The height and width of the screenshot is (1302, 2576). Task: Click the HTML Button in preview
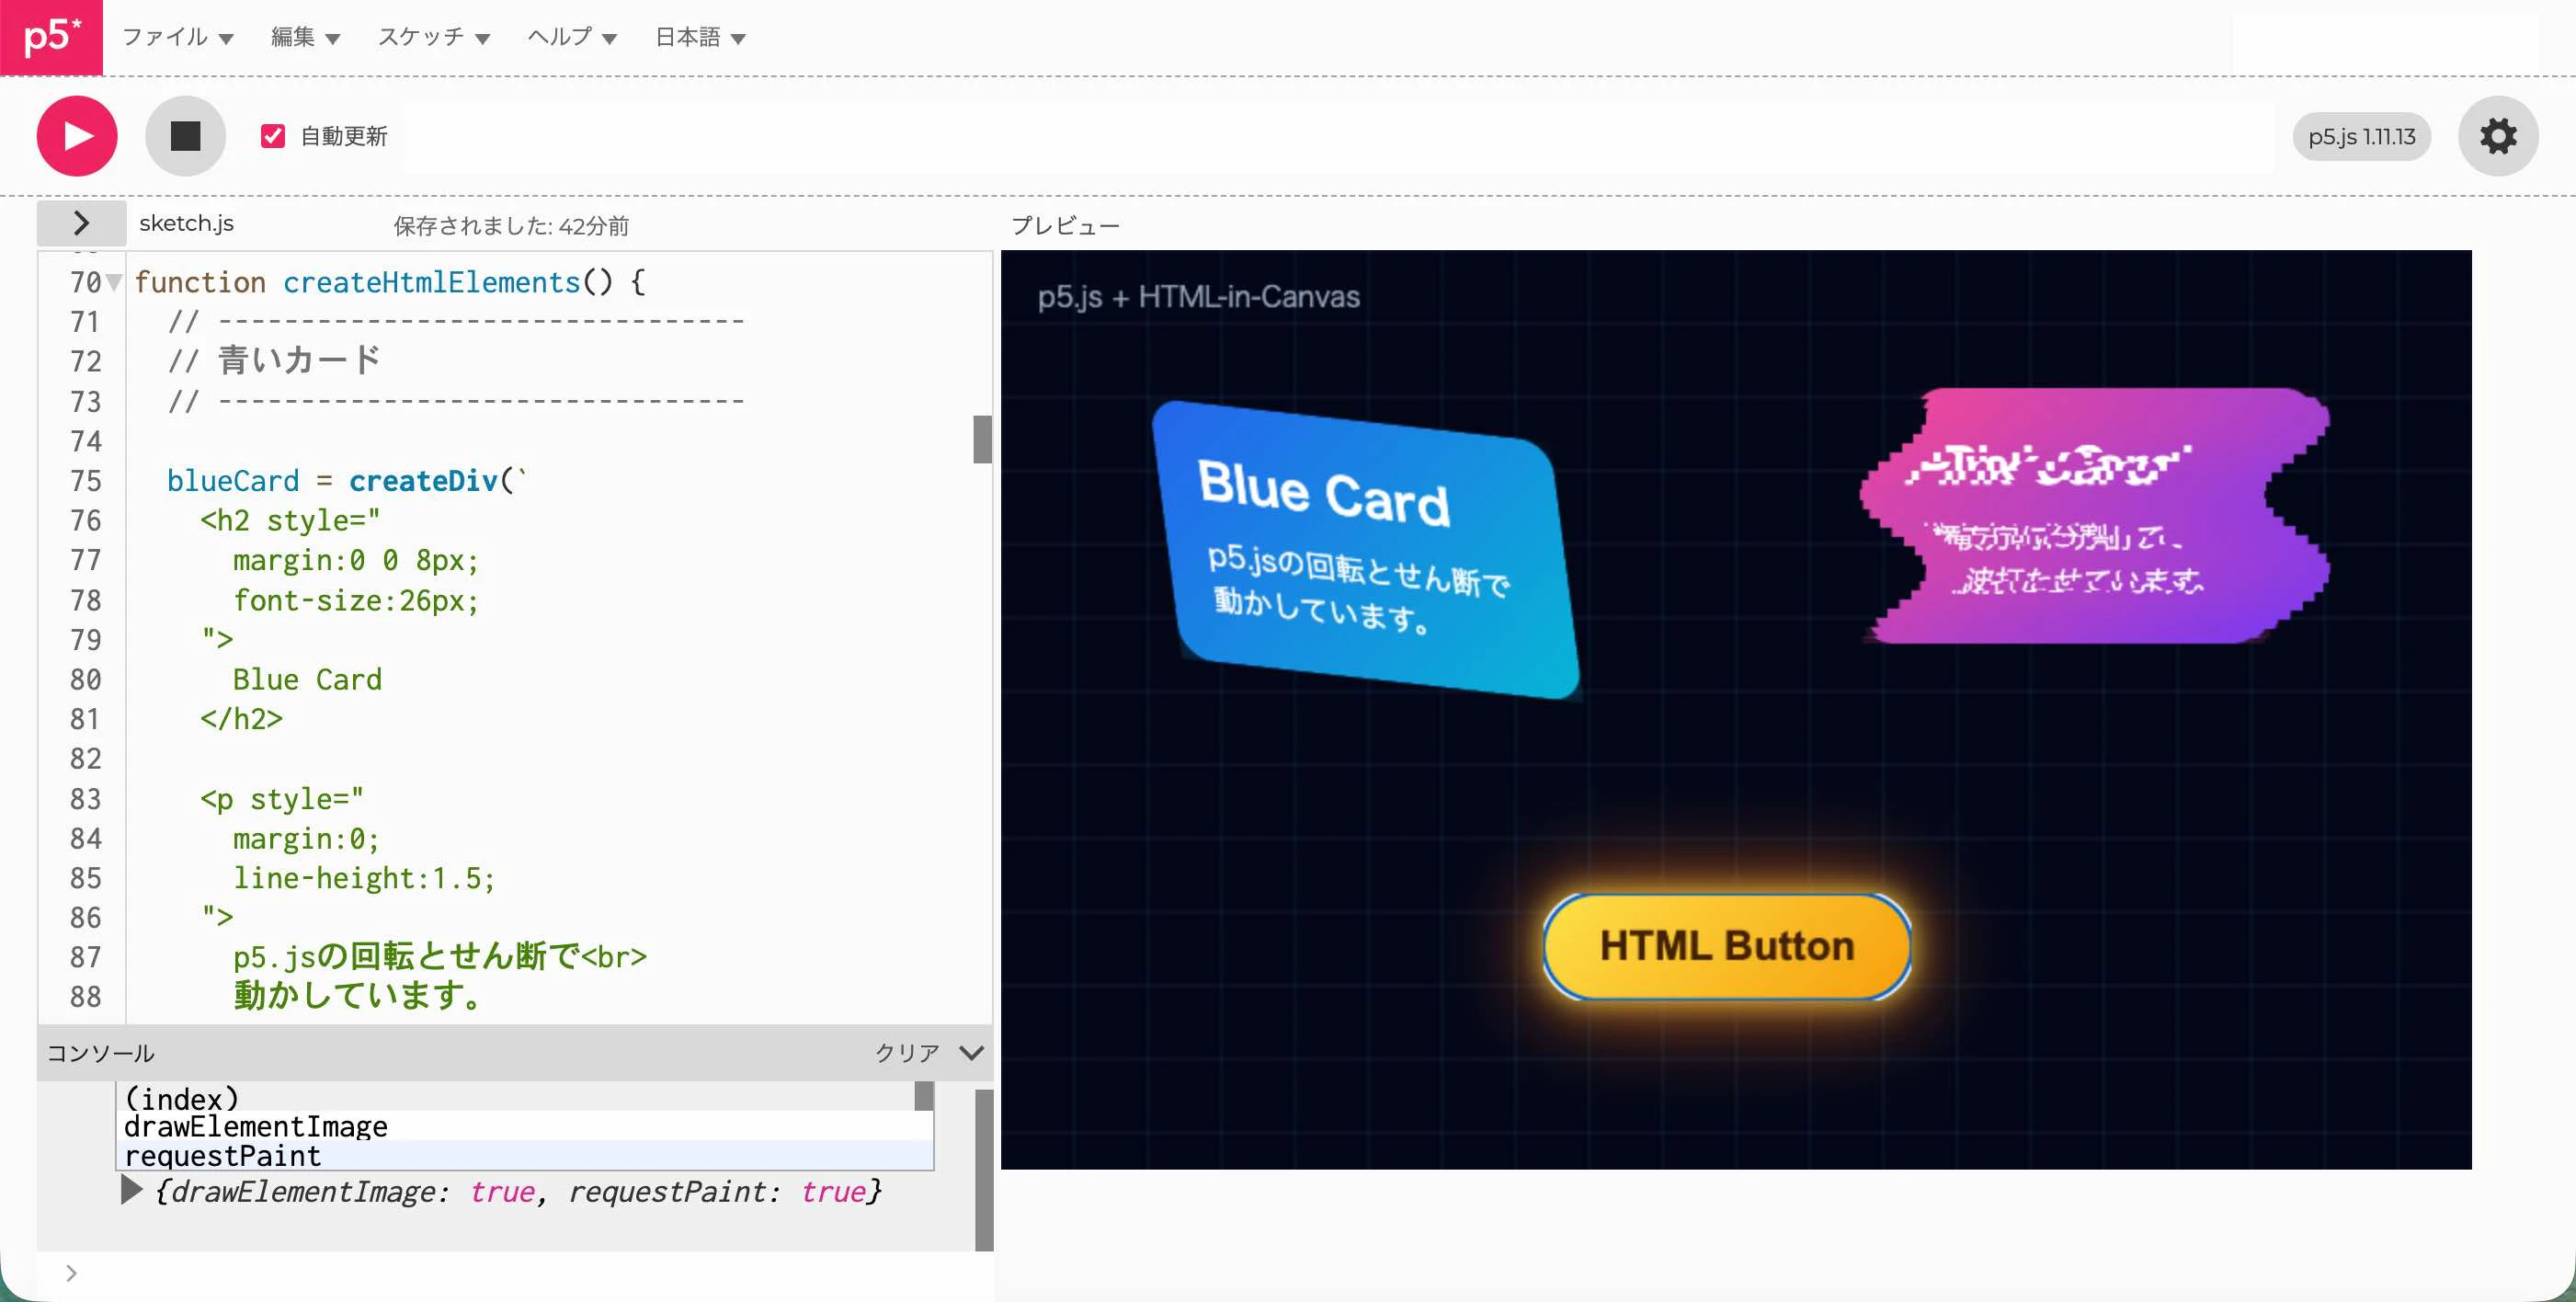point(1727,946)
